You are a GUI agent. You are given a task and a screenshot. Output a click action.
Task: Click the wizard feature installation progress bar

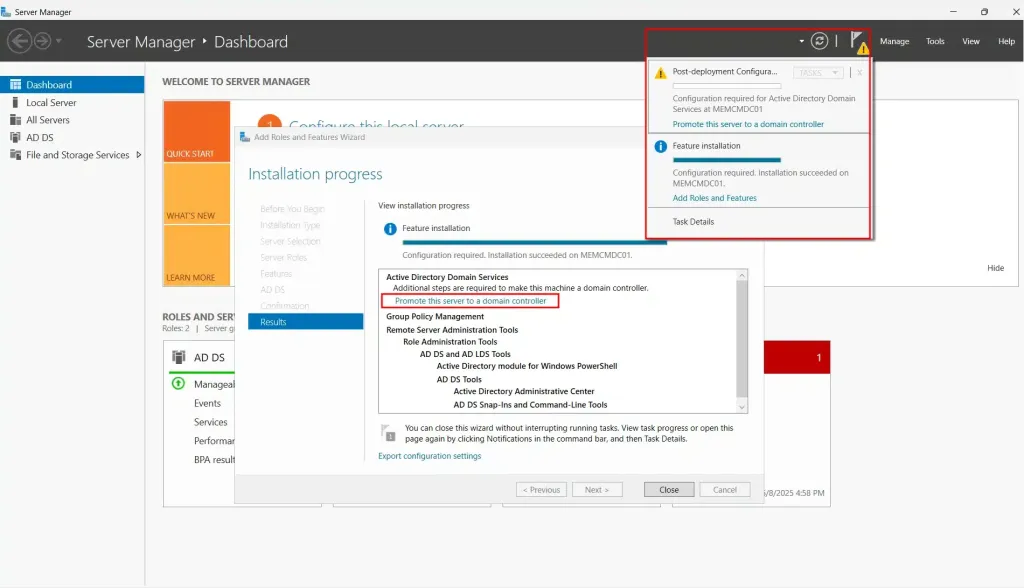pos(534,242)
